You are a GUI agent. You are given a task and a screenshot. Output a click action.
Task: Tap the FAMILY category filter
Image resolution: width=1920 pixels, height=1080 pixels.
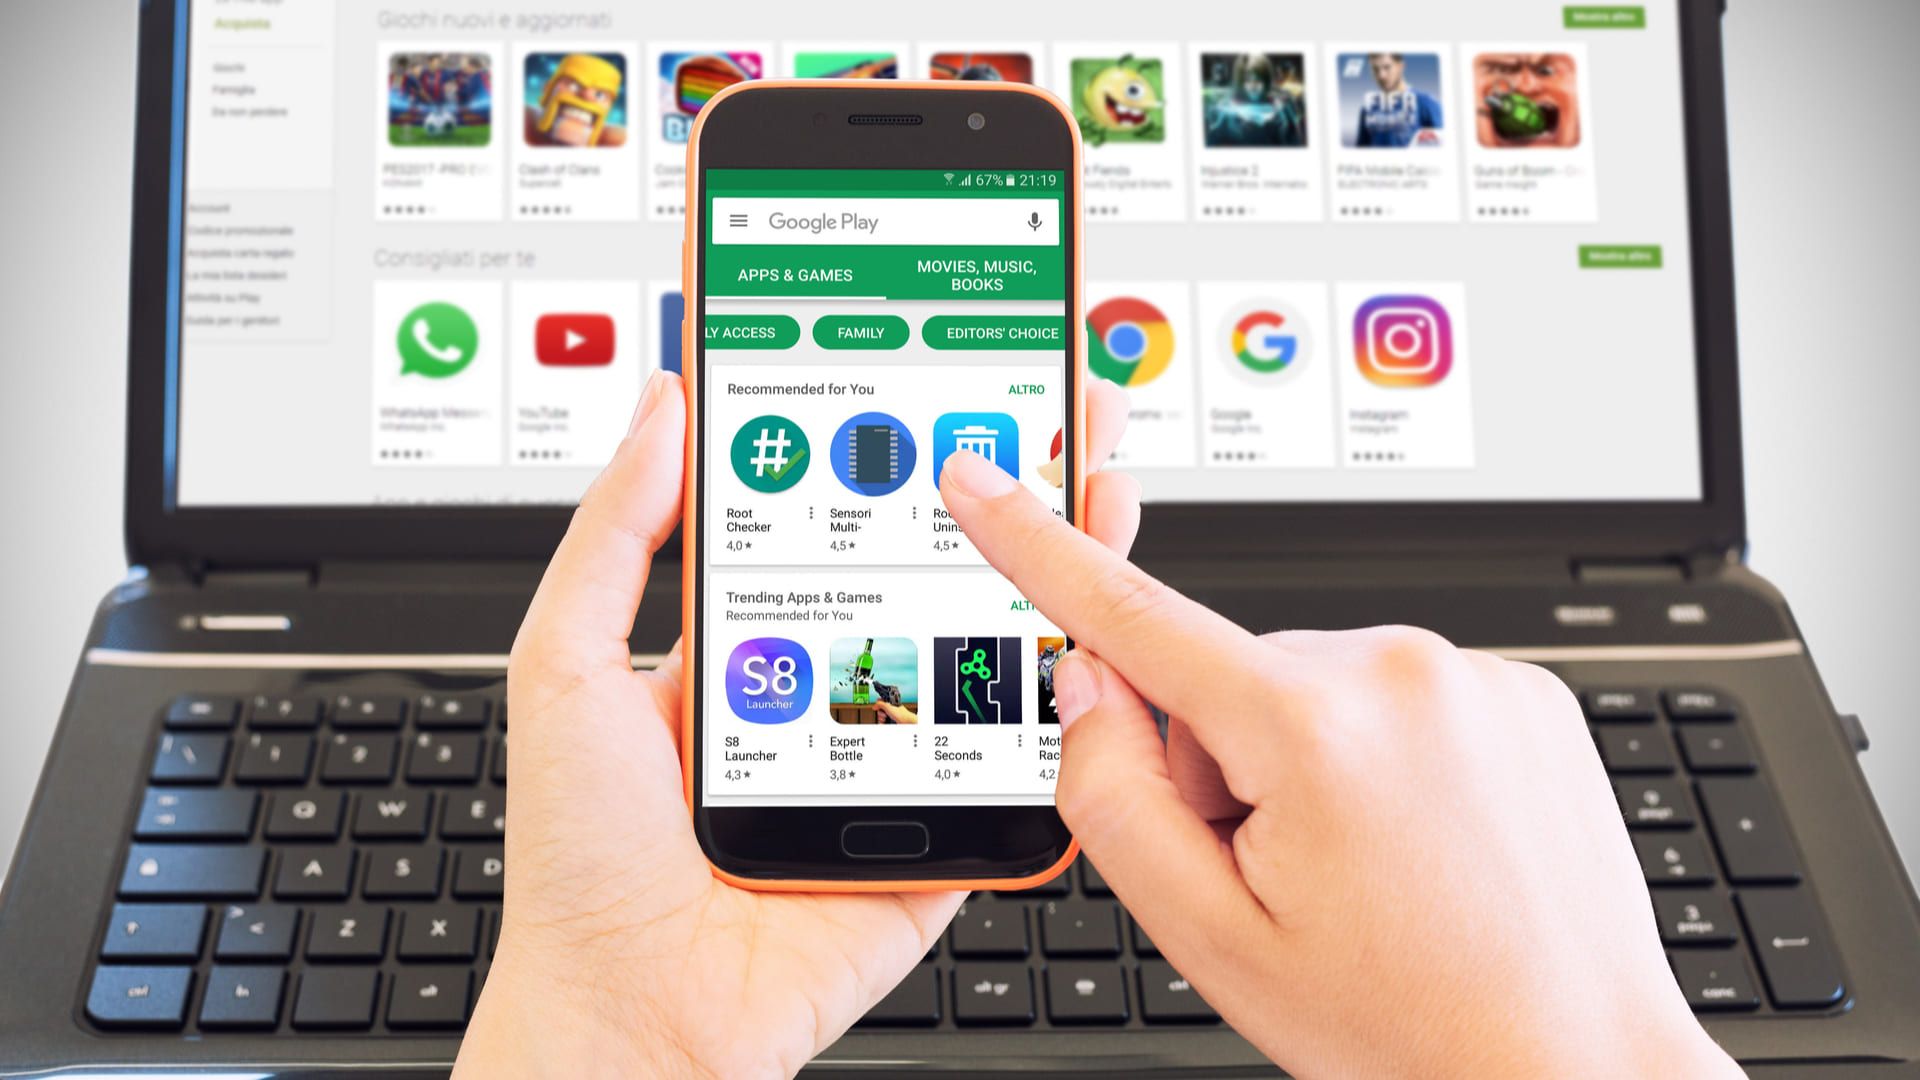point(858,332)
